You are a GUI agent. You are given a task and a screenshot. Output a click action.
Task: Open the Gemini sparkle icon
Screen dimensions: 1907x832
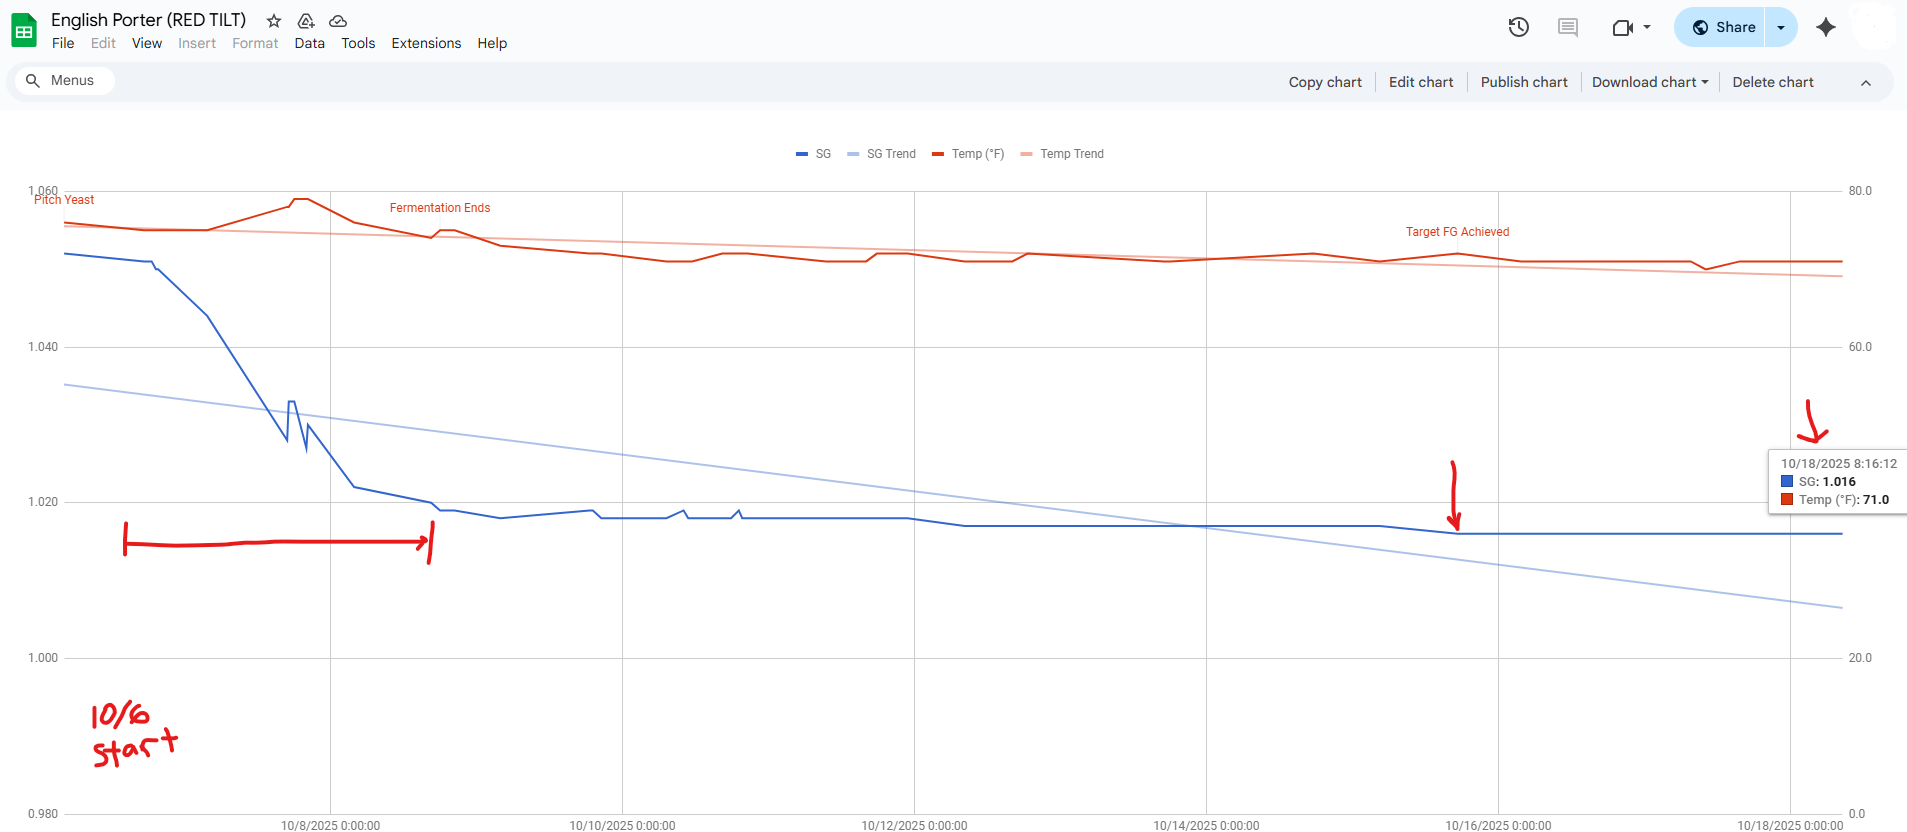(x=1826, y=27)
